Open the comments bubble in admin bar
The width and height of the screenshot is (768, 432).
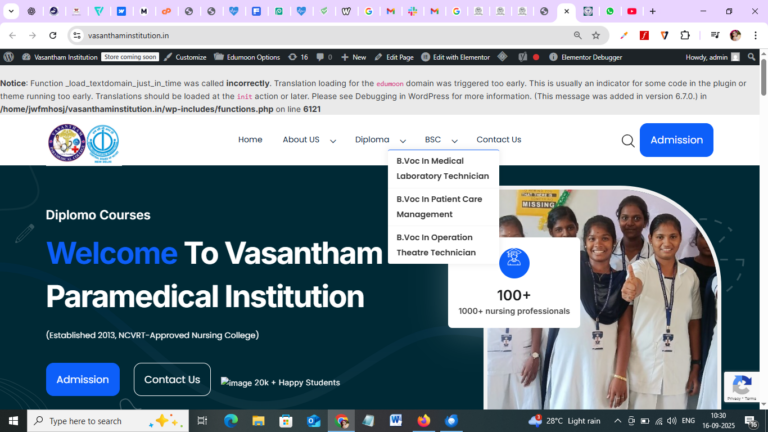324,57
